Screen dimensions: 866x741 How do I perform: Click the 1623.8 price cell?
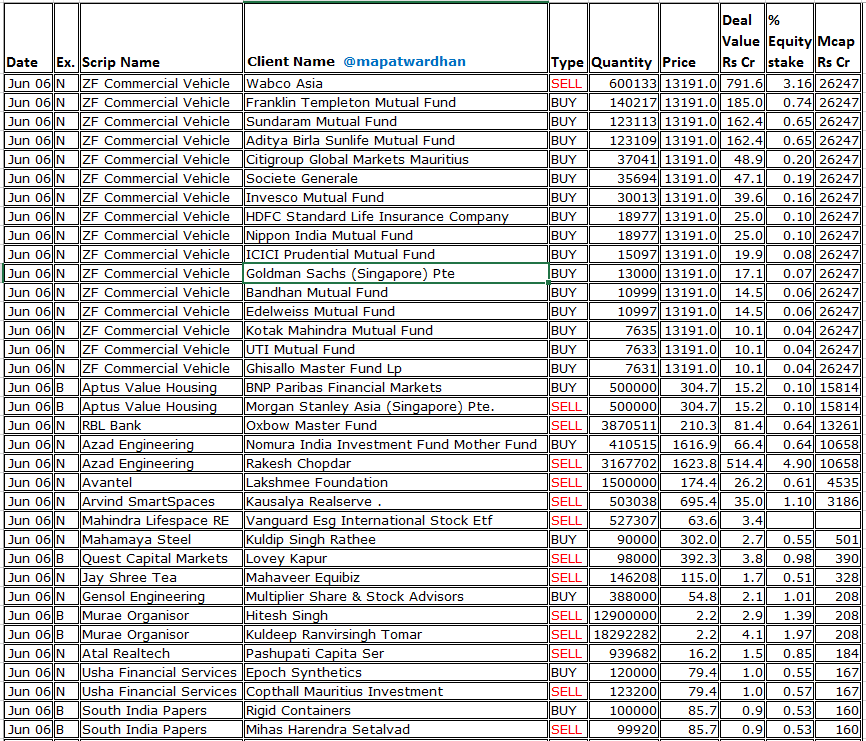[x=689, y=464]
